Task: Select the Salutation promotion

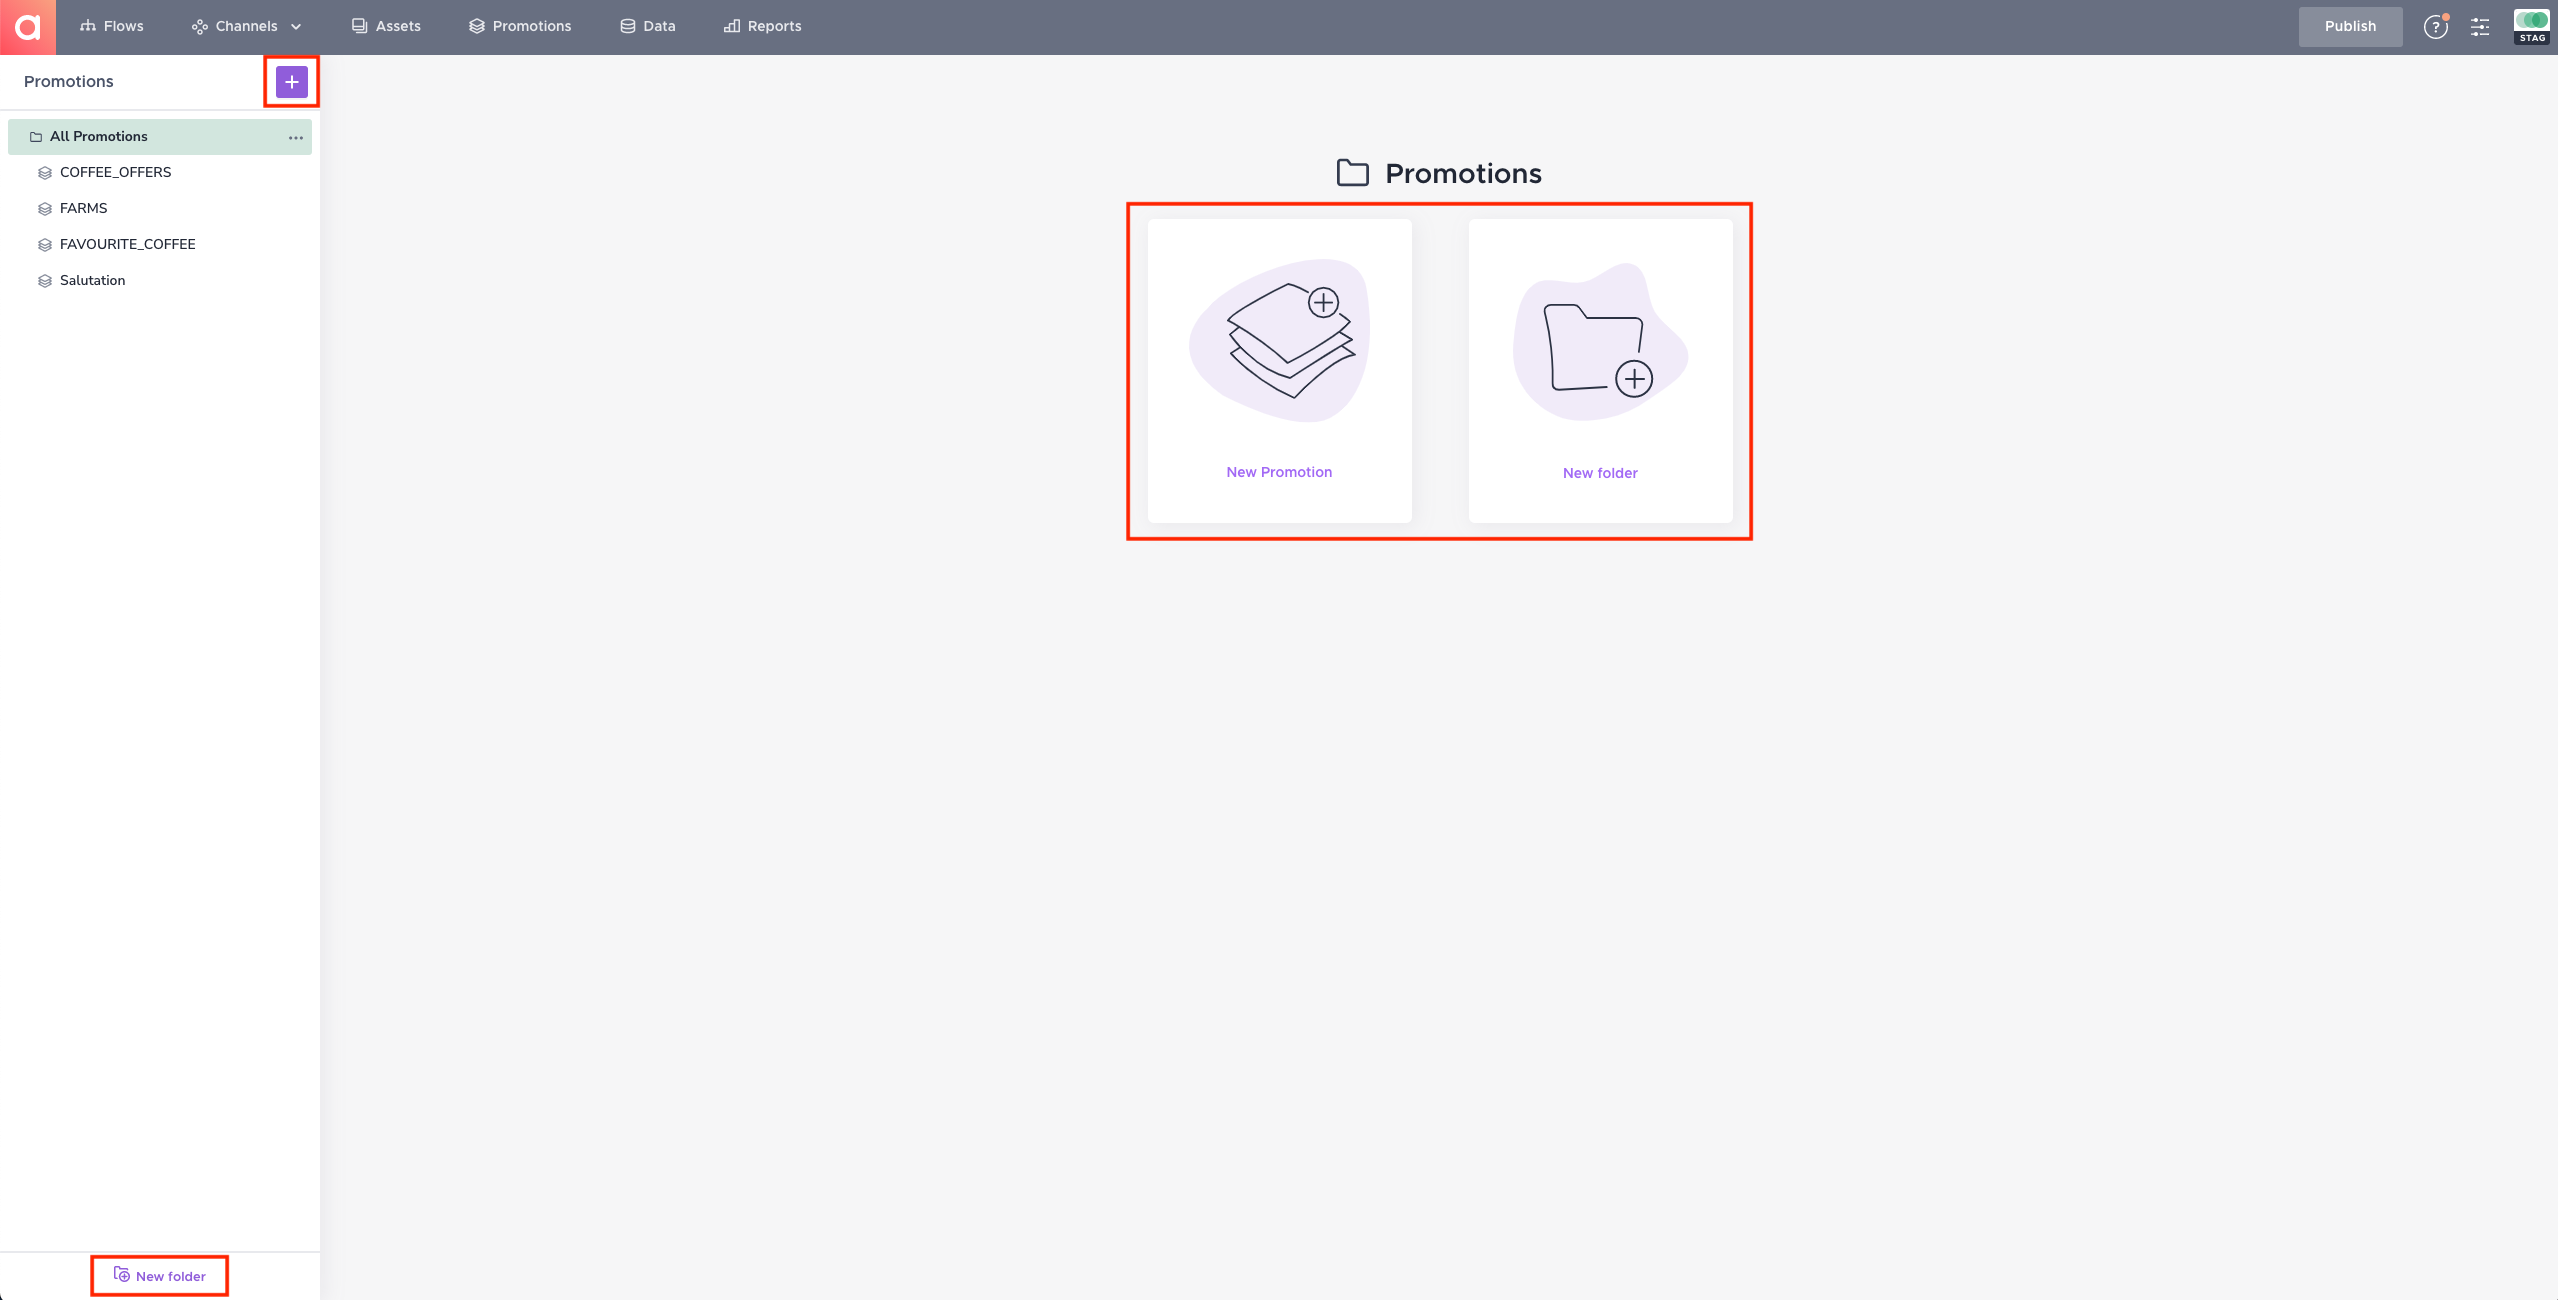Action: coord(92,280)
